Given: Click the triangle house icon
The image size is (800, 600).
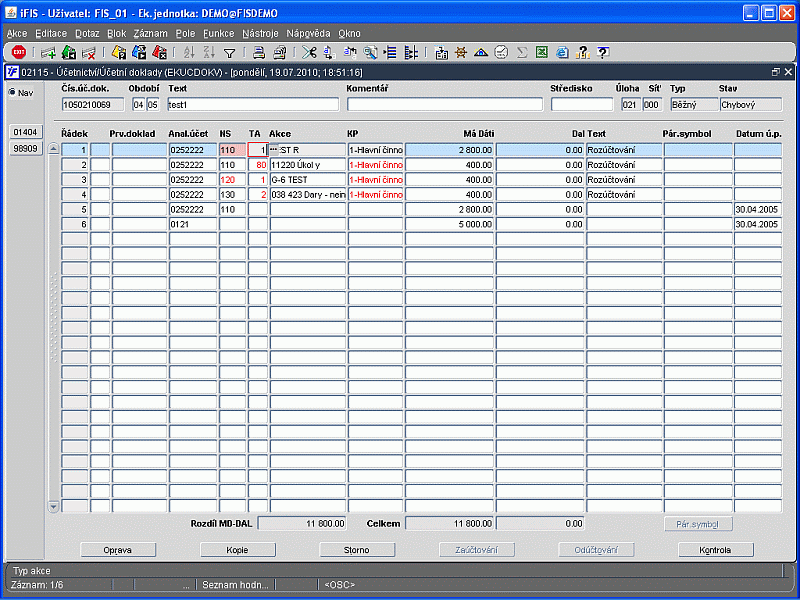Looking at the screenshot, I should pyautogui.click(x=481, y=52).
